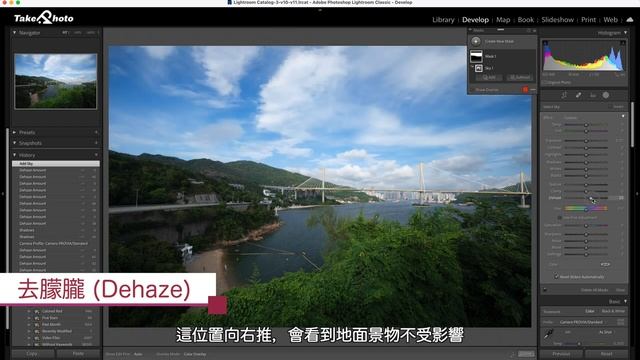Click the plus icon on Presets header
This screenshot has width=640, height=360.
(x=96, y=132)
